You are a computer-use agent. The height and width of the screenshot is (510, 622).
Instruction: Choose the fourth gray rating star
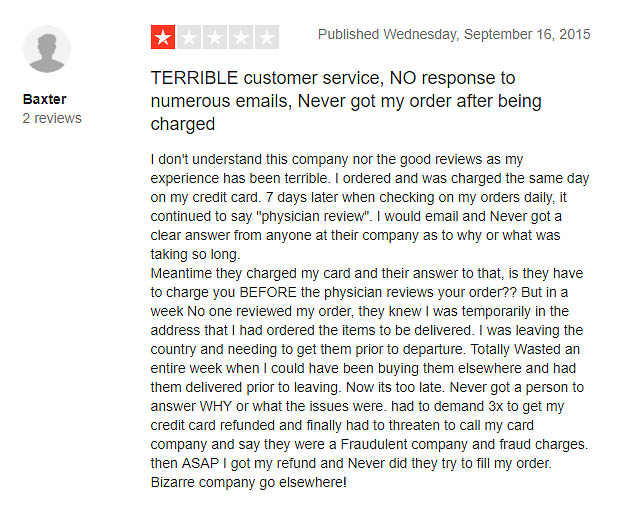[x=241, y=37]
